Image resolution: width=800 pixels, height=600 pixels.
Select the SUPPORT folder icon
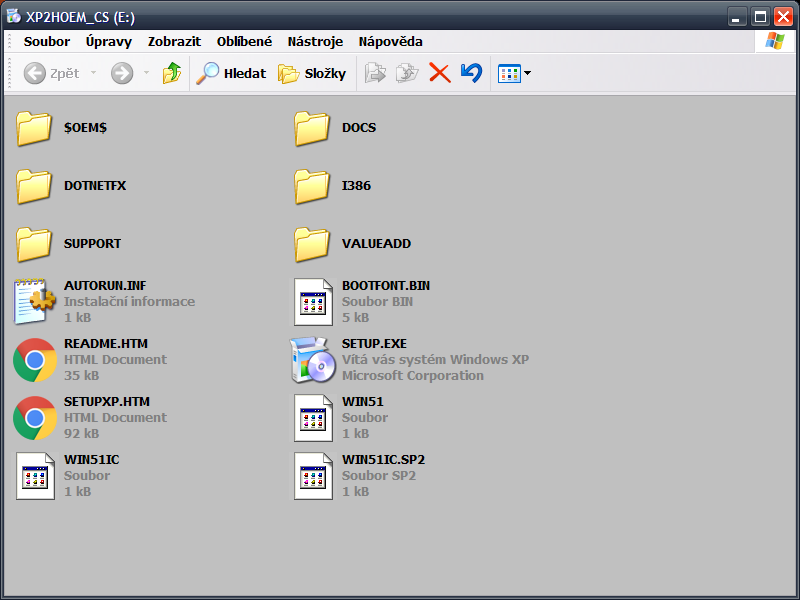[34, 245]
